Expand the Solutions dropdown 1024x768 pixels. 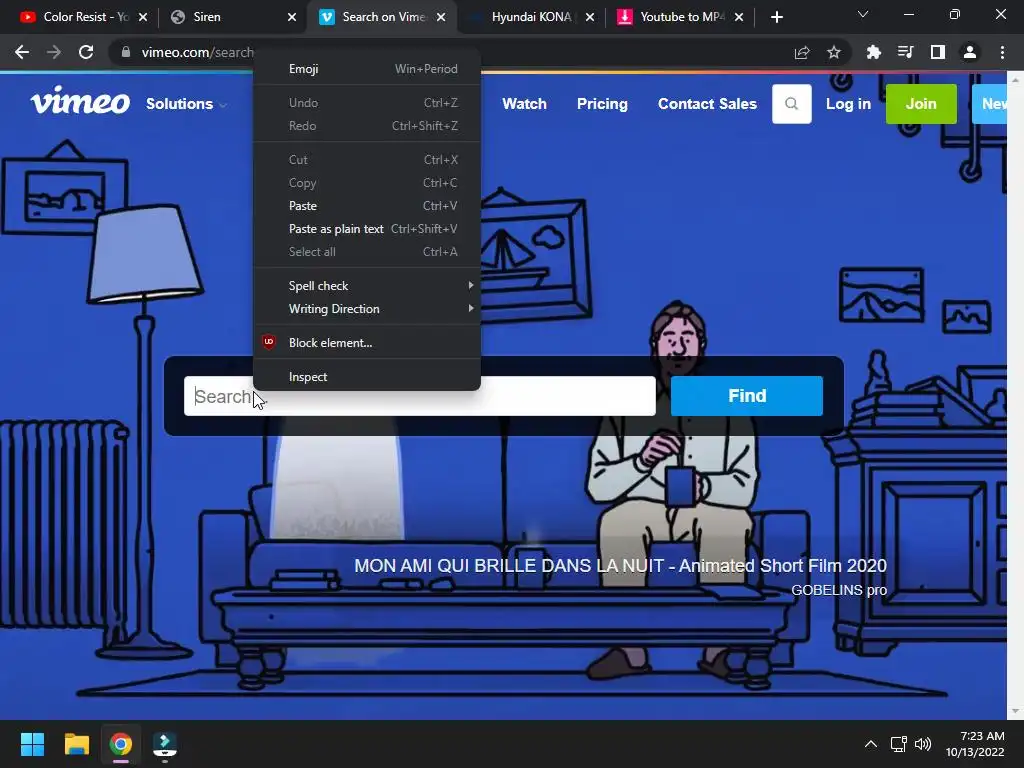(x=186, y=104)
